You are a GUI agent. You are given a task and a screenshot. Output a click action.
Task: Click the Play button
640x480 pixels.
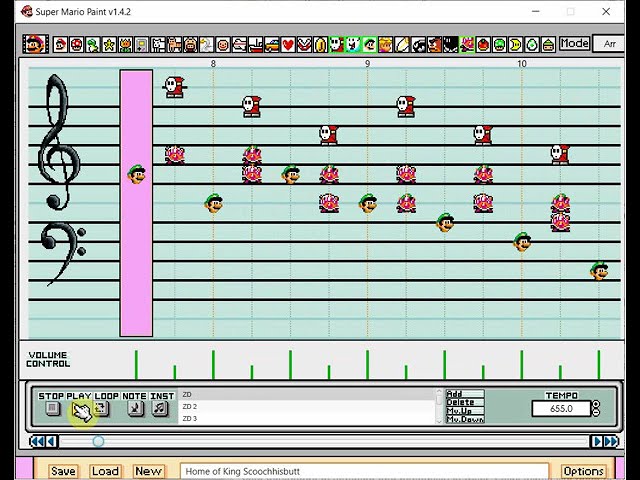click(x=79, y=409)
